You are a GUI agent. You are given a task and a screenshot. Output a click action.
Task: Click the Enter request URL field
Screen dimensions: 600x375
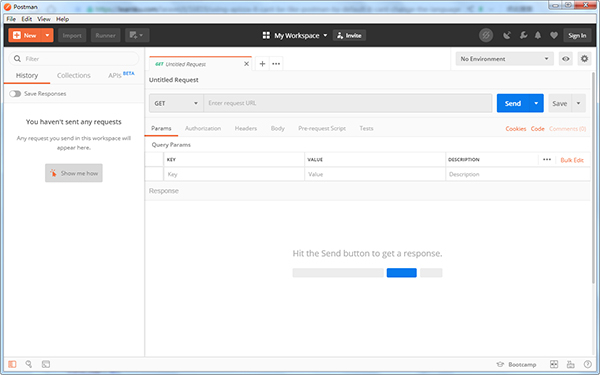coord(348,103)
